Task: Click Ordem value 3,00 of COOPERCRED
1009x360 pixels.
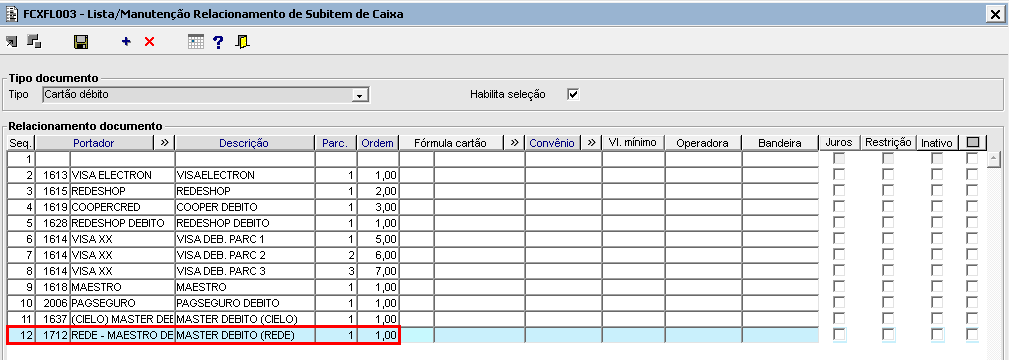Action: point(378,207)
